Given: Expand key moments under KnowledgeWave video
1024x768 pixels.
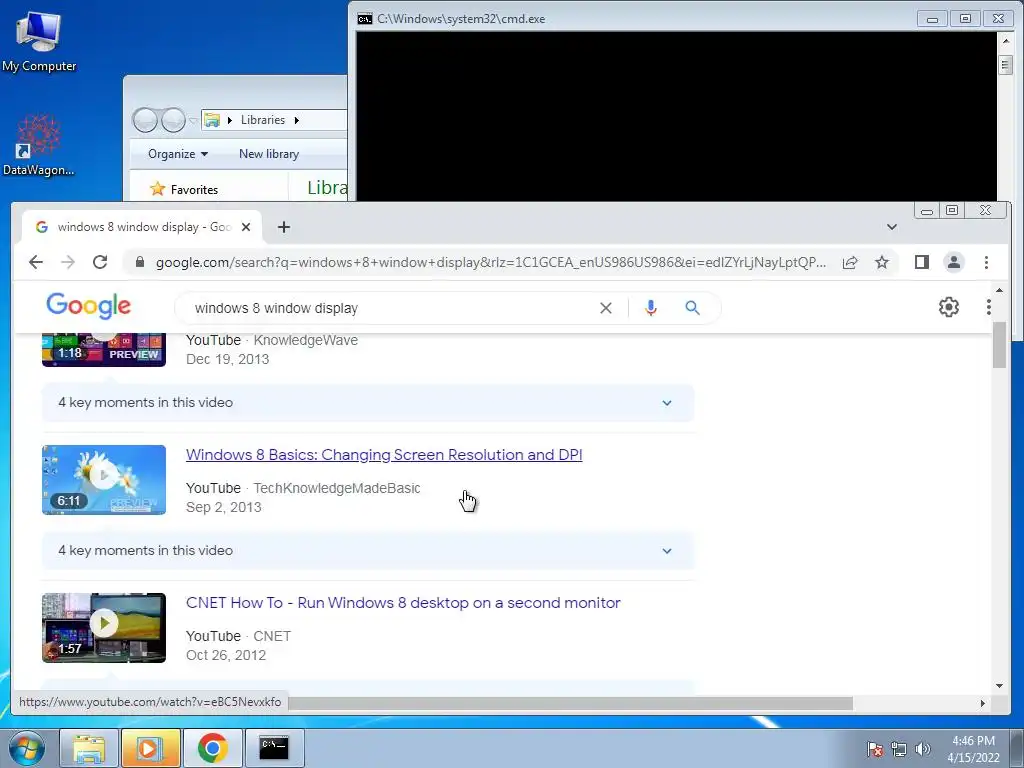Looking at the screenshot, I should point(368,403).
